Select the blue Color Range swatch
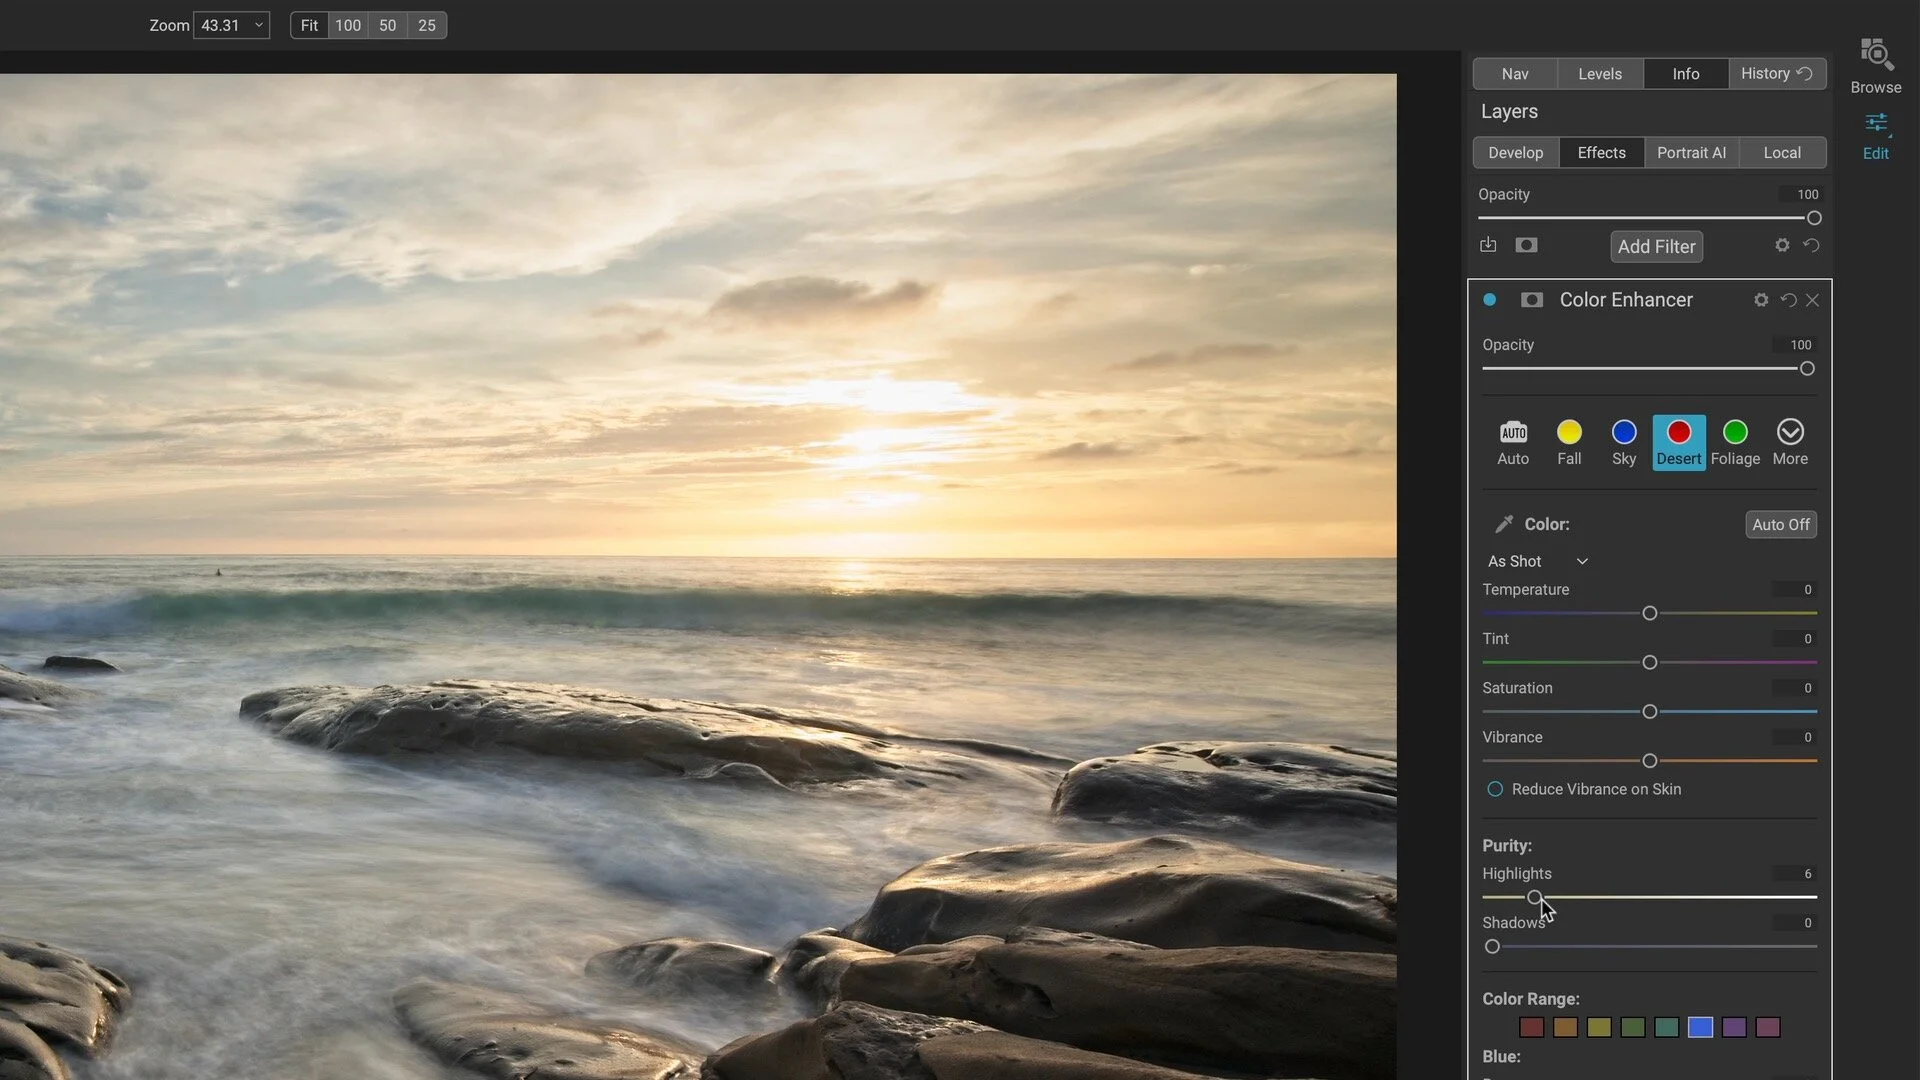The image size is (1920, 1080). pos(1700,1027)
